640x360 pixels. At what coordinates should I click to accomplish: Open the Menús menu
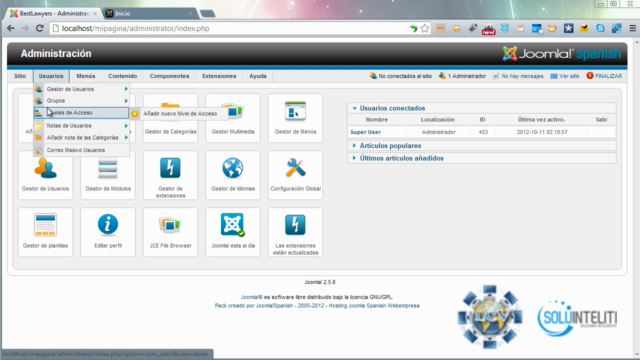pyautogui.click(x=86, y=76)
